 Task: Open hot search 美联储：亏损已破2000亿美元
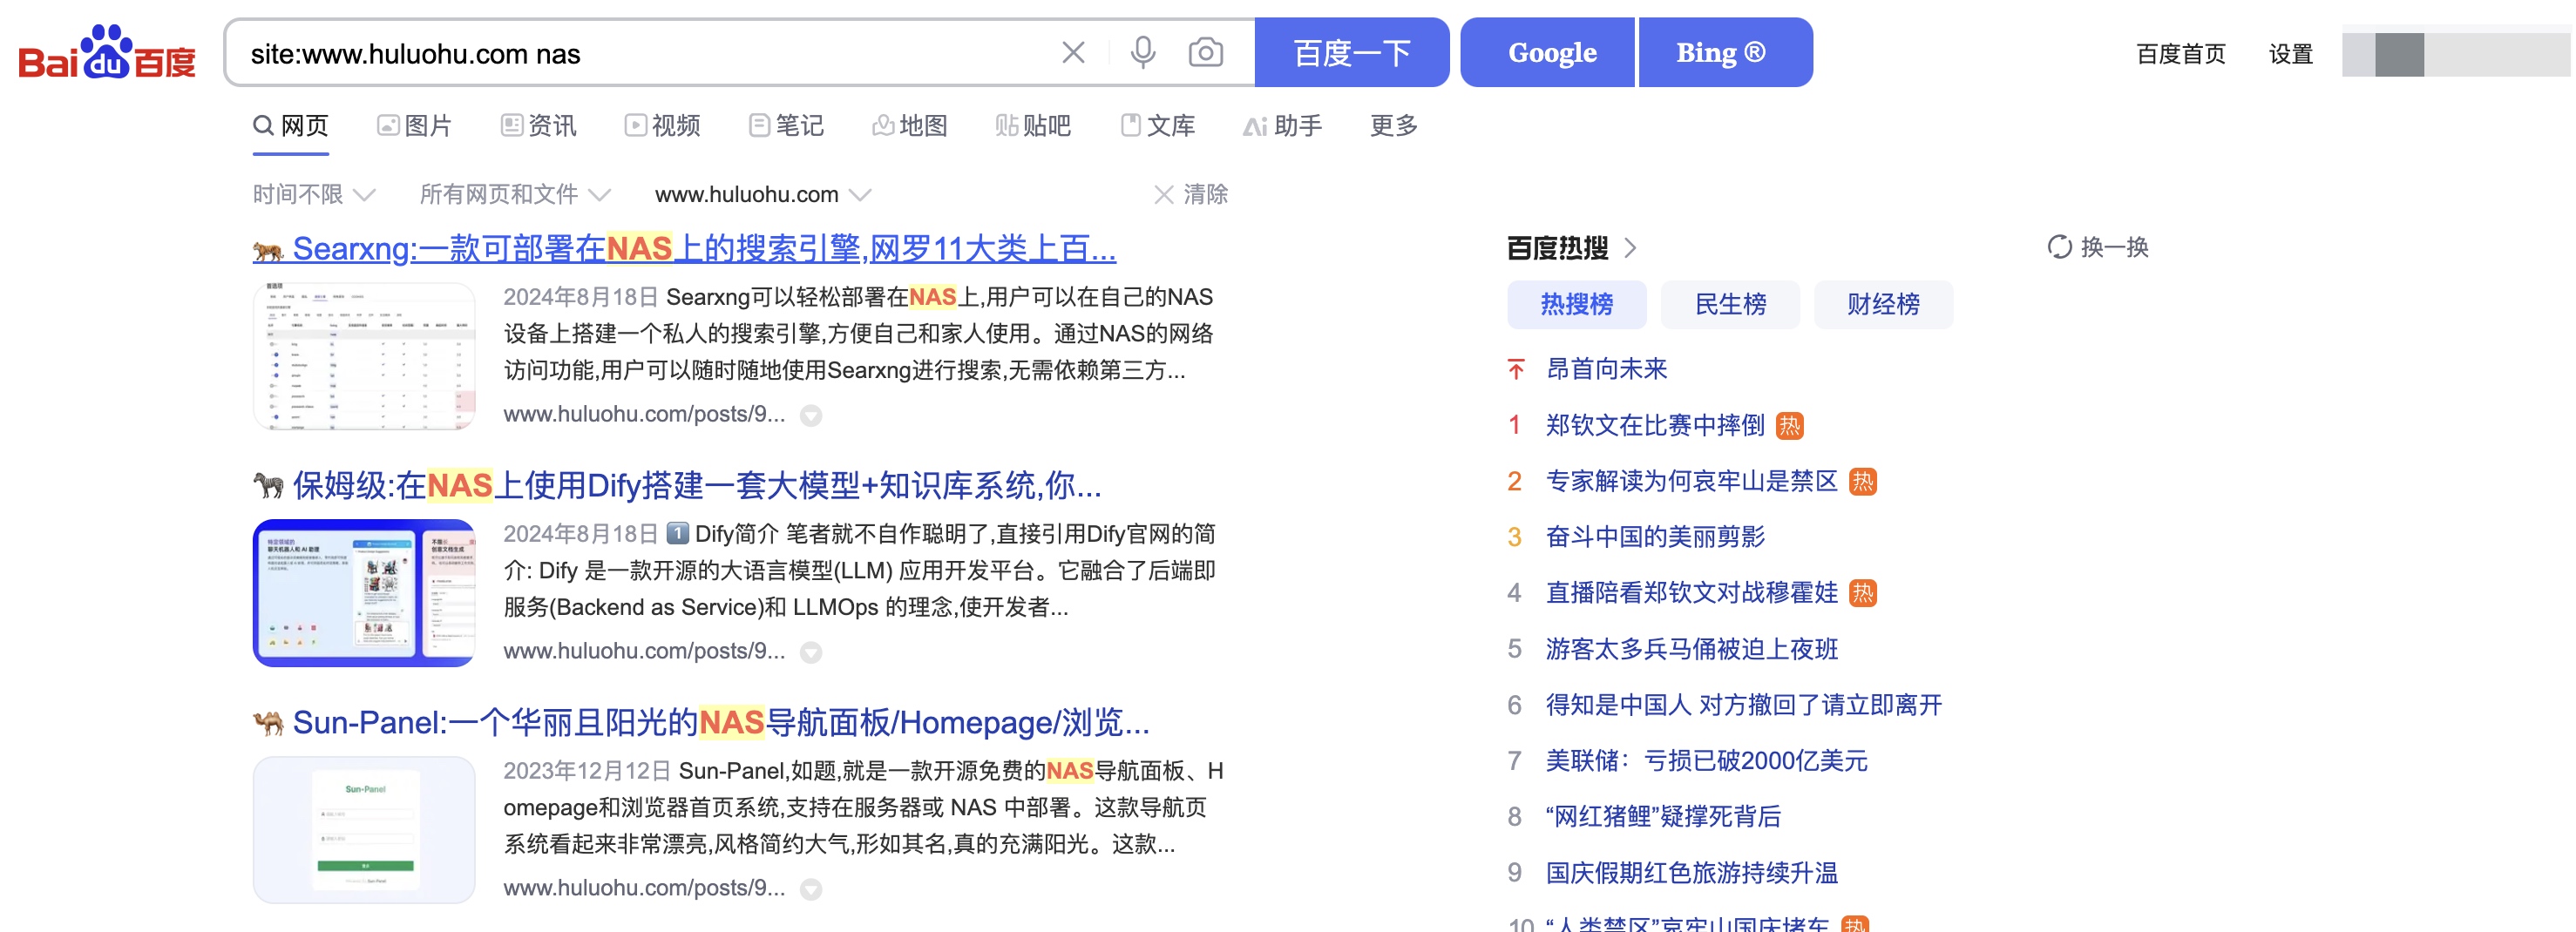pyautogui.click(x=1706, y=761)
